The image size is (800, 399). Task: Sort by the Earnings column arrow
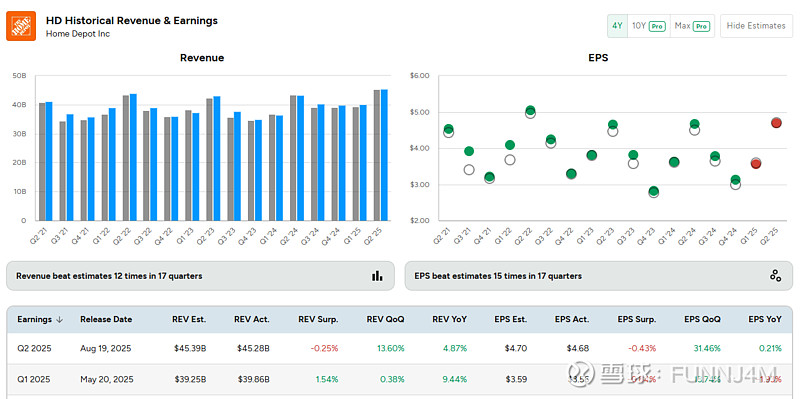59,319
